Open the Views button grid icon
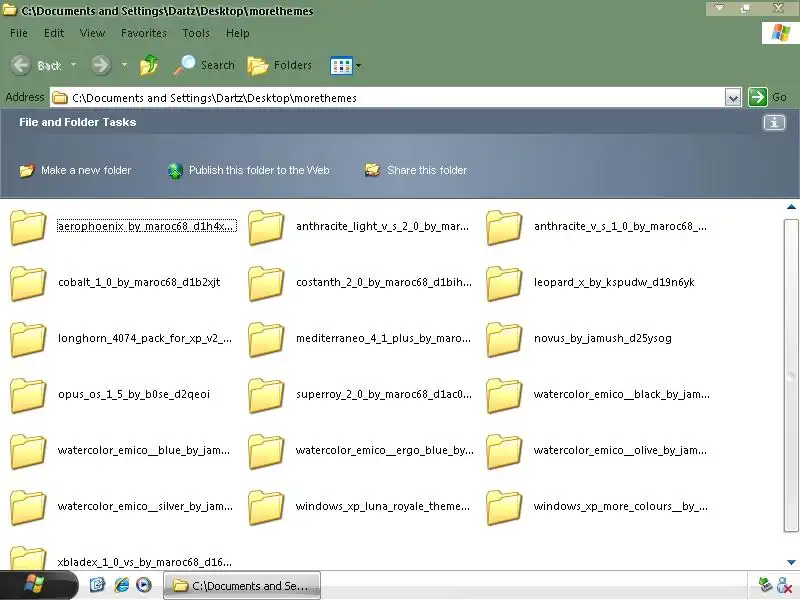The image size is (800, 600). coord(341,66)
